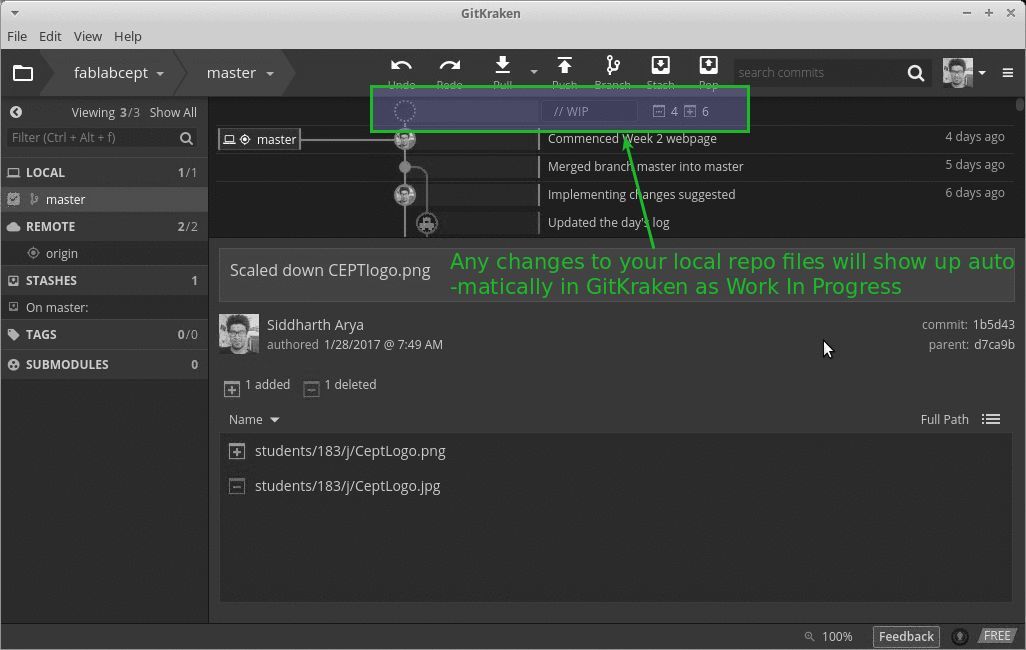Stash changes with the Stash icon
This screenshot has height=650, width=1026.
[x=660, y=73]
